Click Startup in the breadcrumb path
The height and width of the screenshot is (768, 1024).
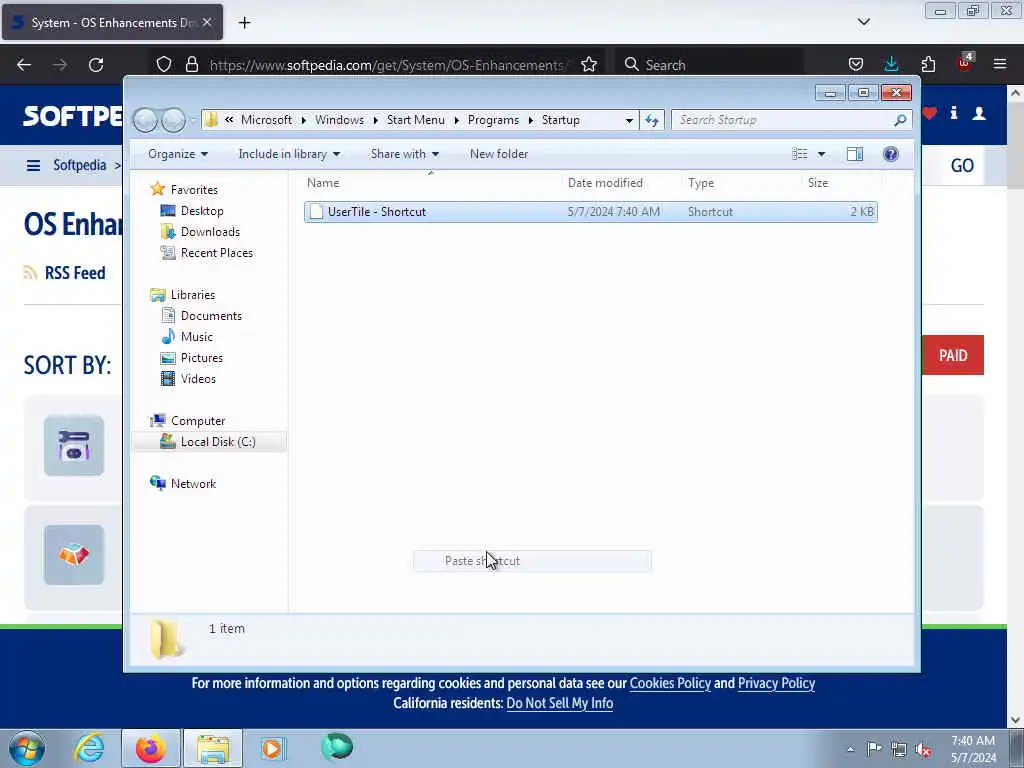coord(560,120)
